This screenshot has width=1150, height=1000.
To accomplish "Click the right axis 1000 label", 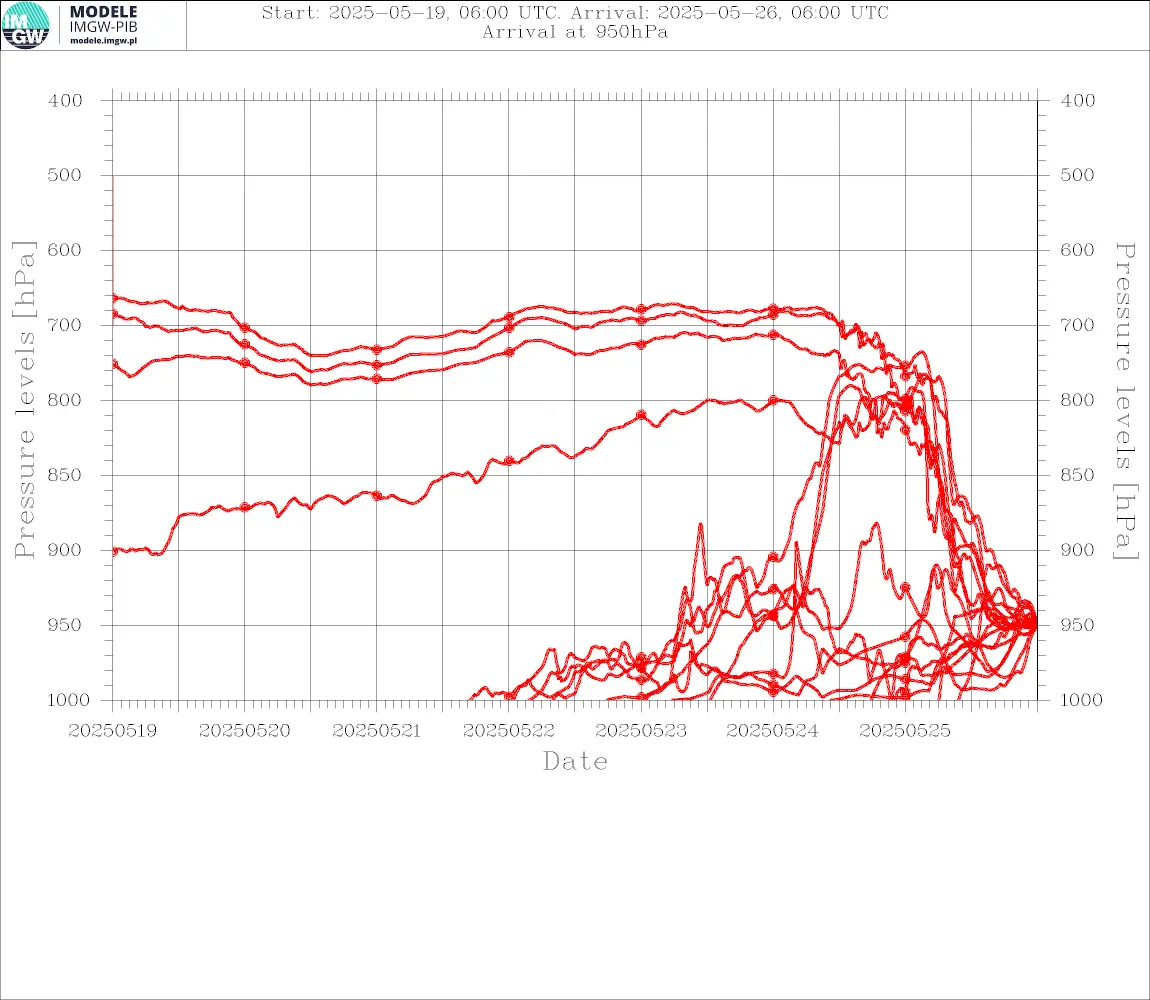I will (1081, 700).
